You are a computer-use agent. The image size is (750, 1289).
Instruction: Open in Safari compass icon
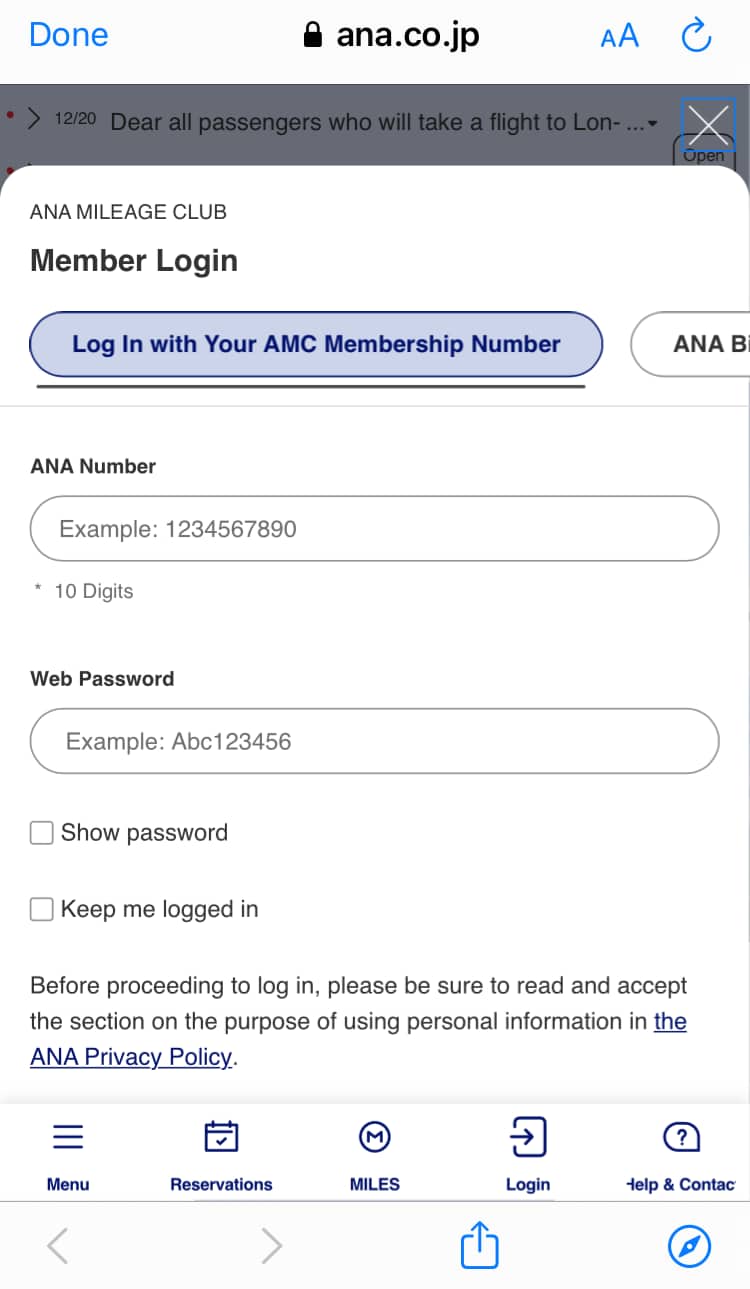[688, 1246]
